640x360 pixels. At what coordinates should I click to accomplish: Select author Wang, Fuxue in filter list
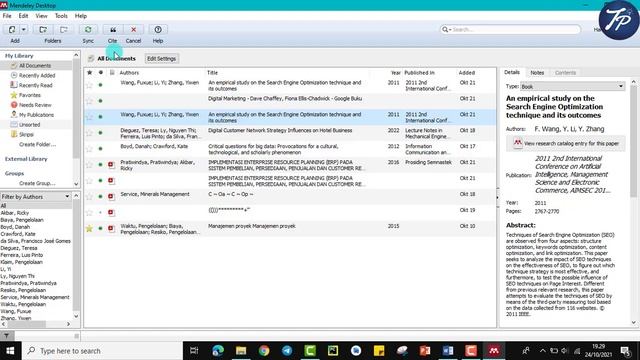click(16, 311)
